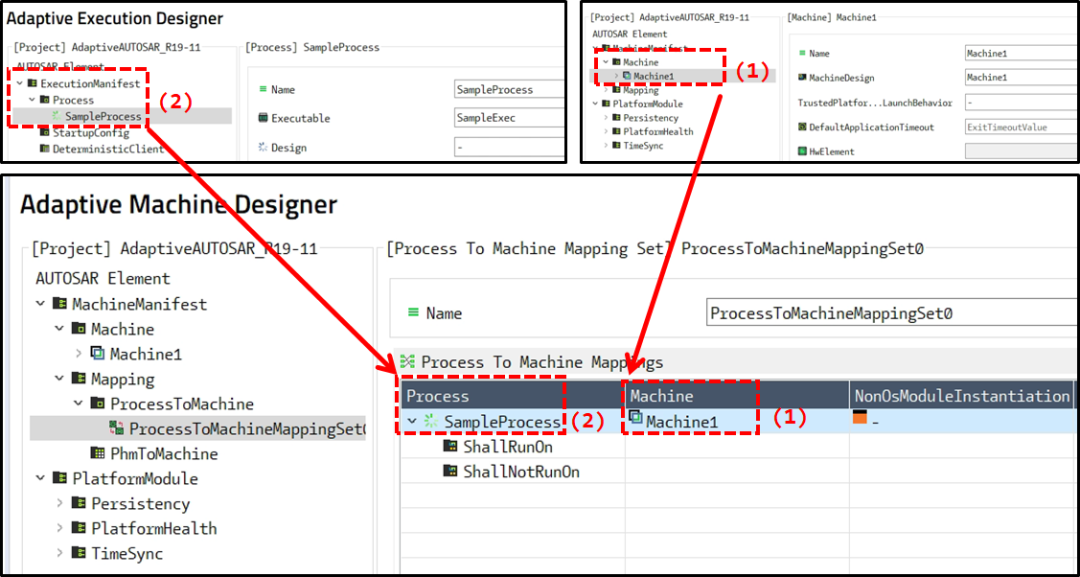
Task: Click Process column header in mappings table
Action: (x=513, y=395)
